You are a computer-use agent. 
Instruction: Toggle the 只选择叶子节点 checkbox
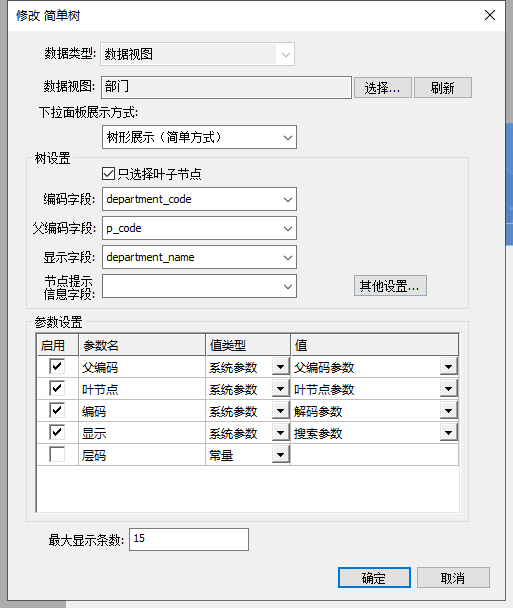tap(109, 174)
